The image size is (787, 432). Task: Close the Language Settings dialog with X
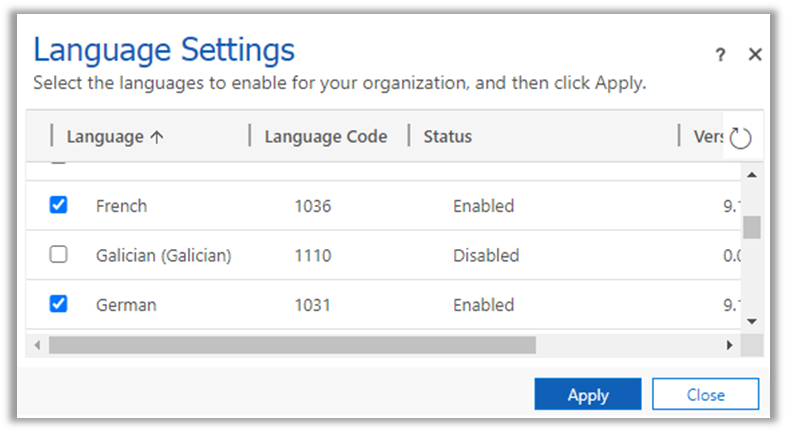point(755,55)
